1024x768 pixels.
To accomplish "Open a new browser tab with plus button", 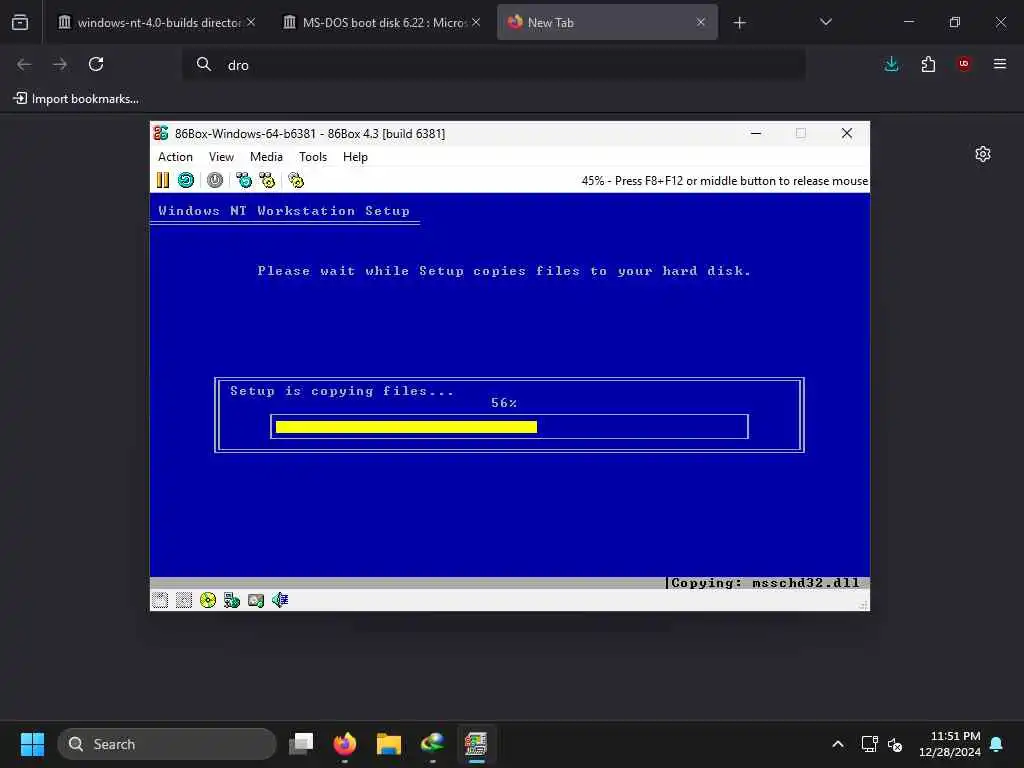I will point(739,23).
